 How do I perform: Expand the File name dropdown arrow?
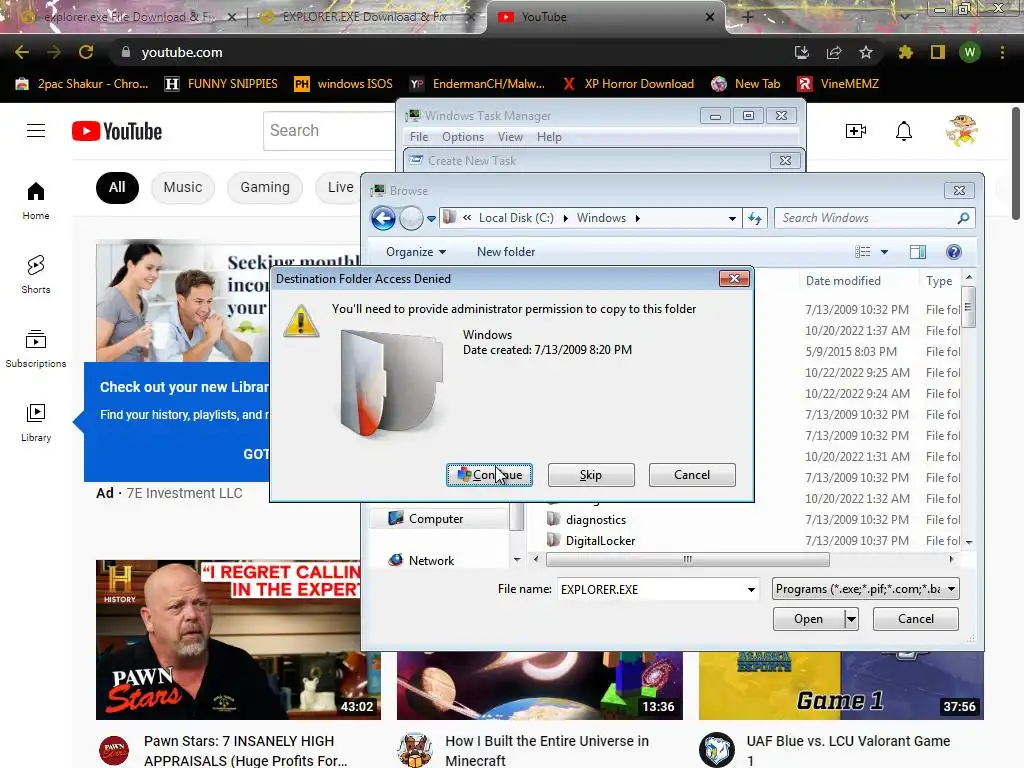pos(751,590)
